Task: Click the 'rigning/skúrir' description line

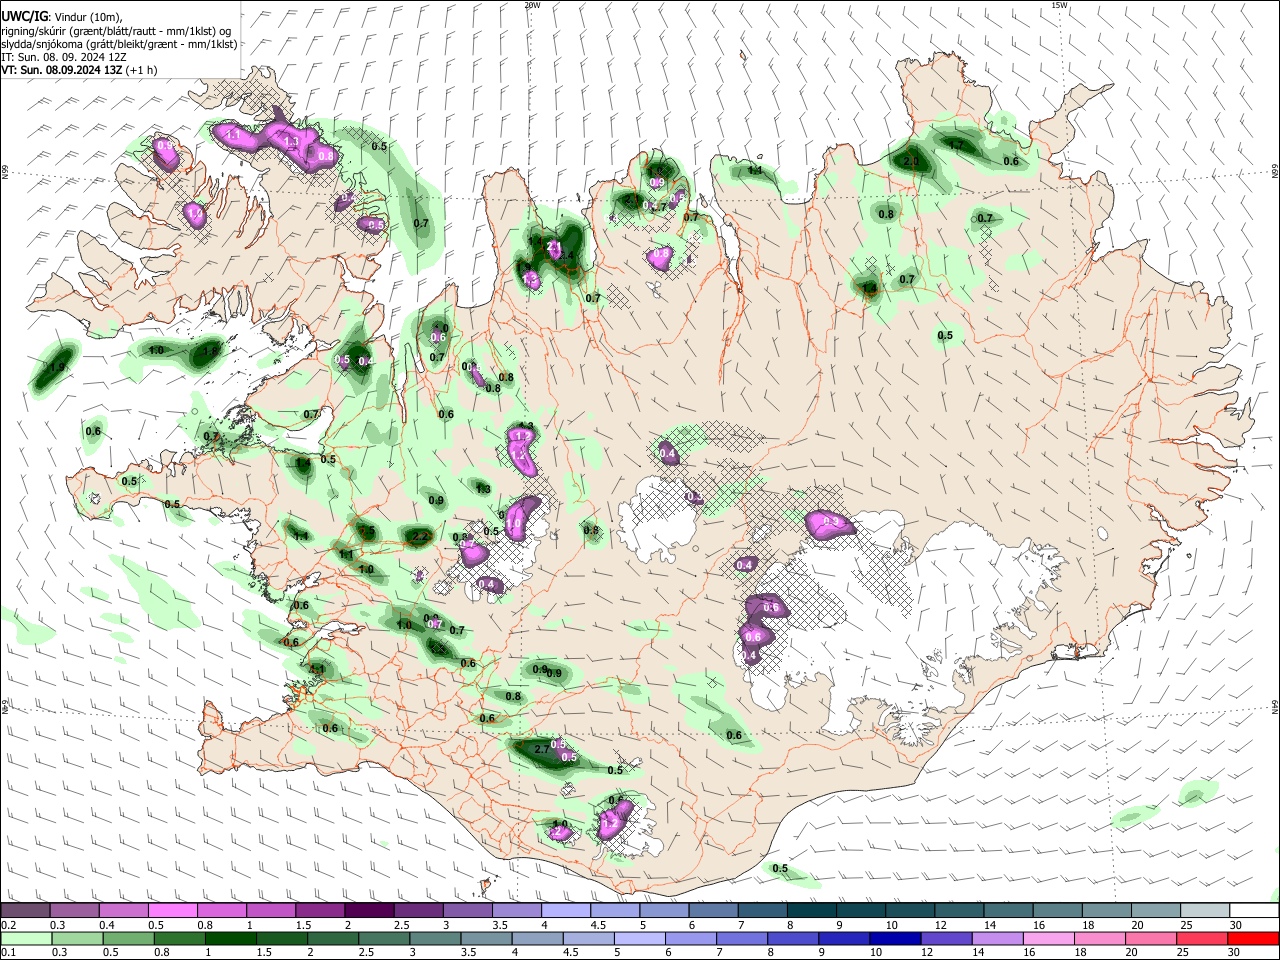Action: 118,31
